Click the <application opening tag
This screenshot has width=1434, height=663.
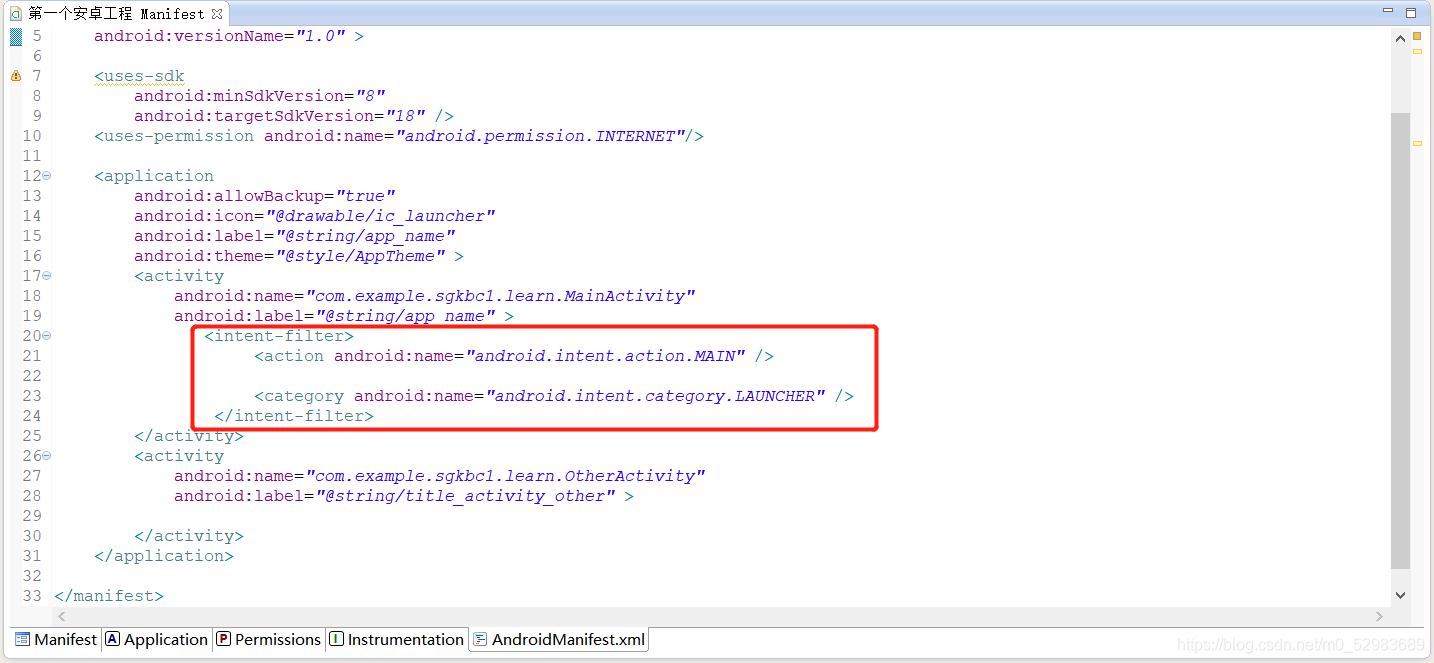click(x=154, y=176)
